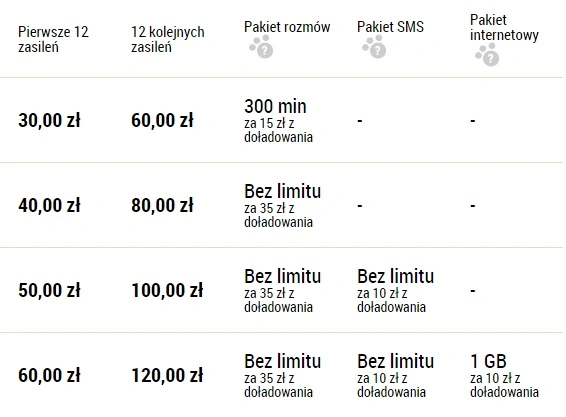Click Bez limitu SMS in 60,00 zł row
This screenshot has height=417, width=566.
tap(396, 361)
